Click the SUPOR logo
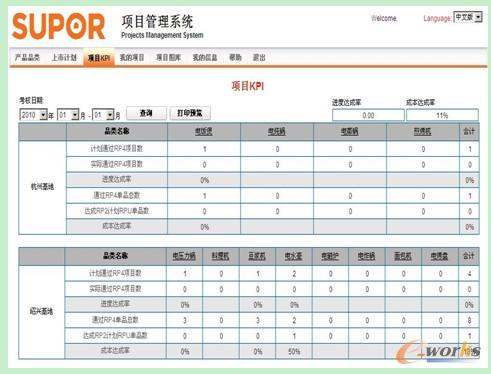Screen dimensions: 491x374 [x=59, y=26]
